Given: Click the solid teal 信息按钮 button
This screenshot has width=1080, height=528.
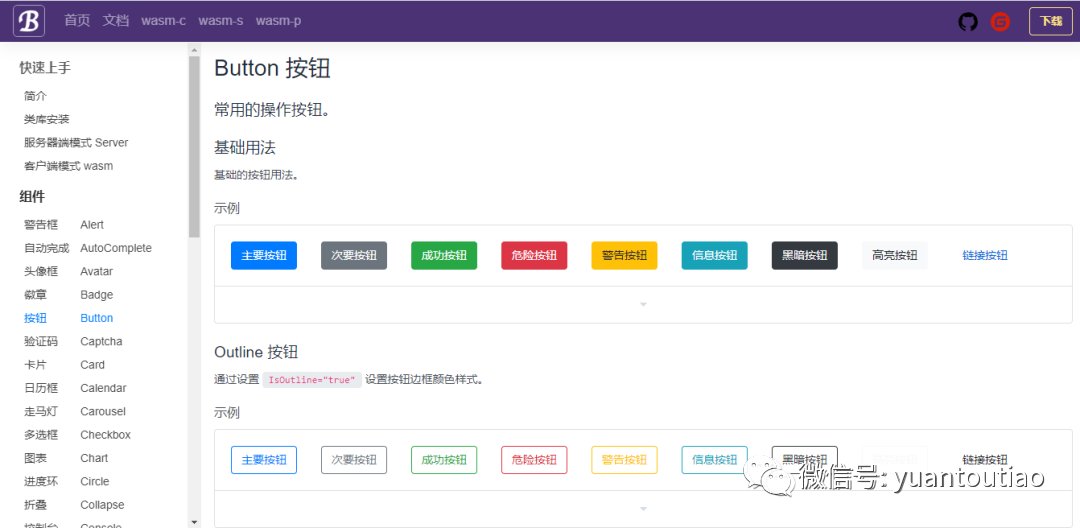Looking at the screenshot, I should [714, 255].
